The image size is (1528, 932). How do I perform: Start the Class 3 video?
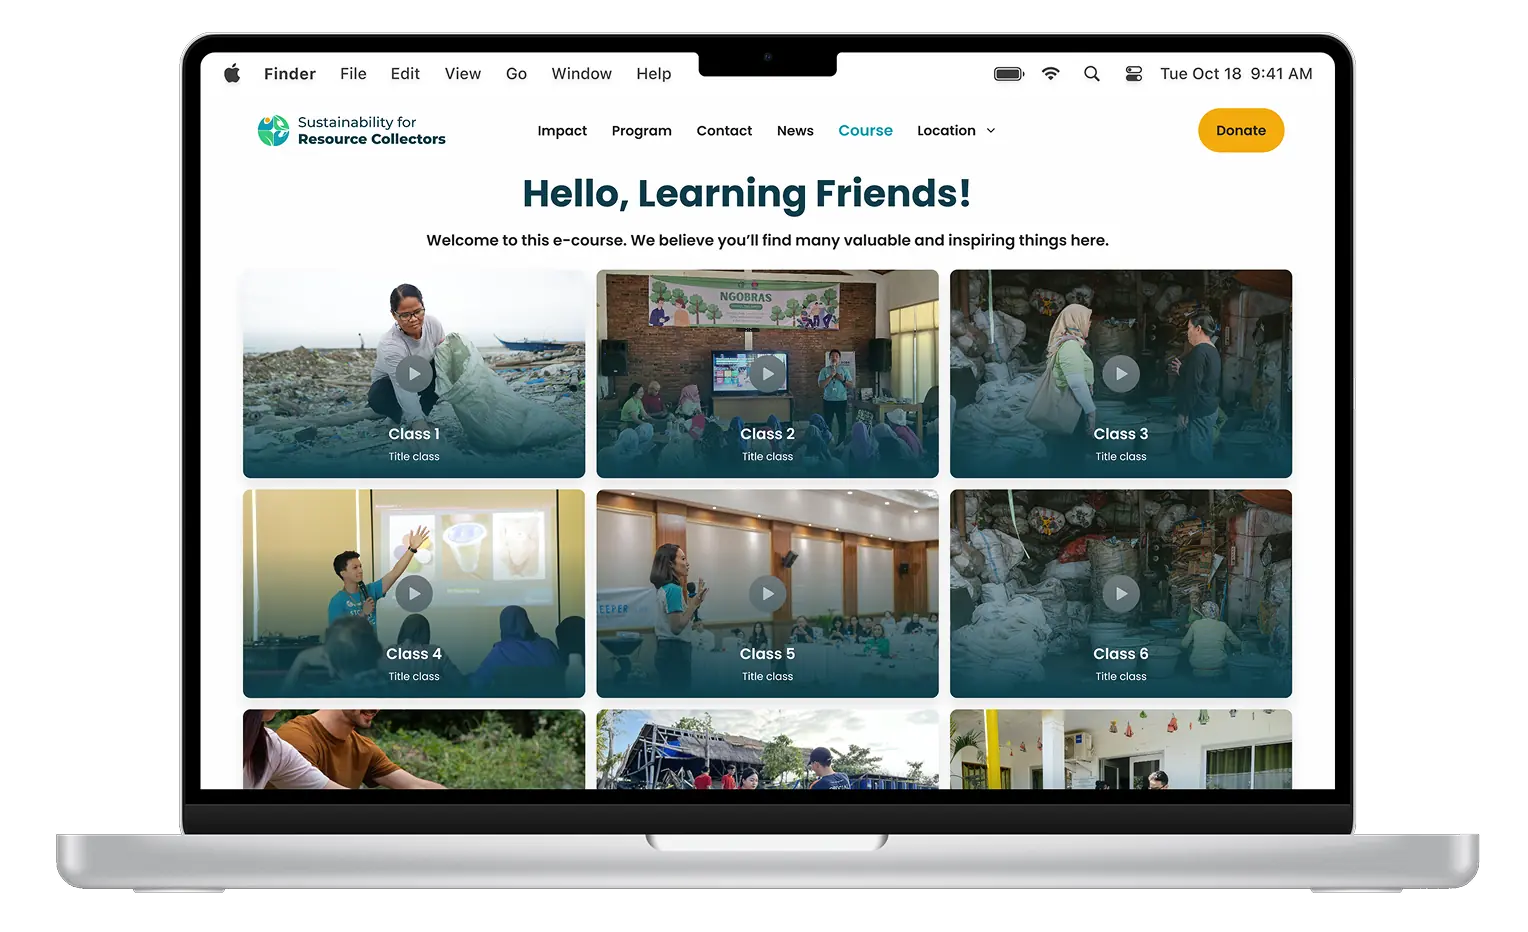[1121, 374]
